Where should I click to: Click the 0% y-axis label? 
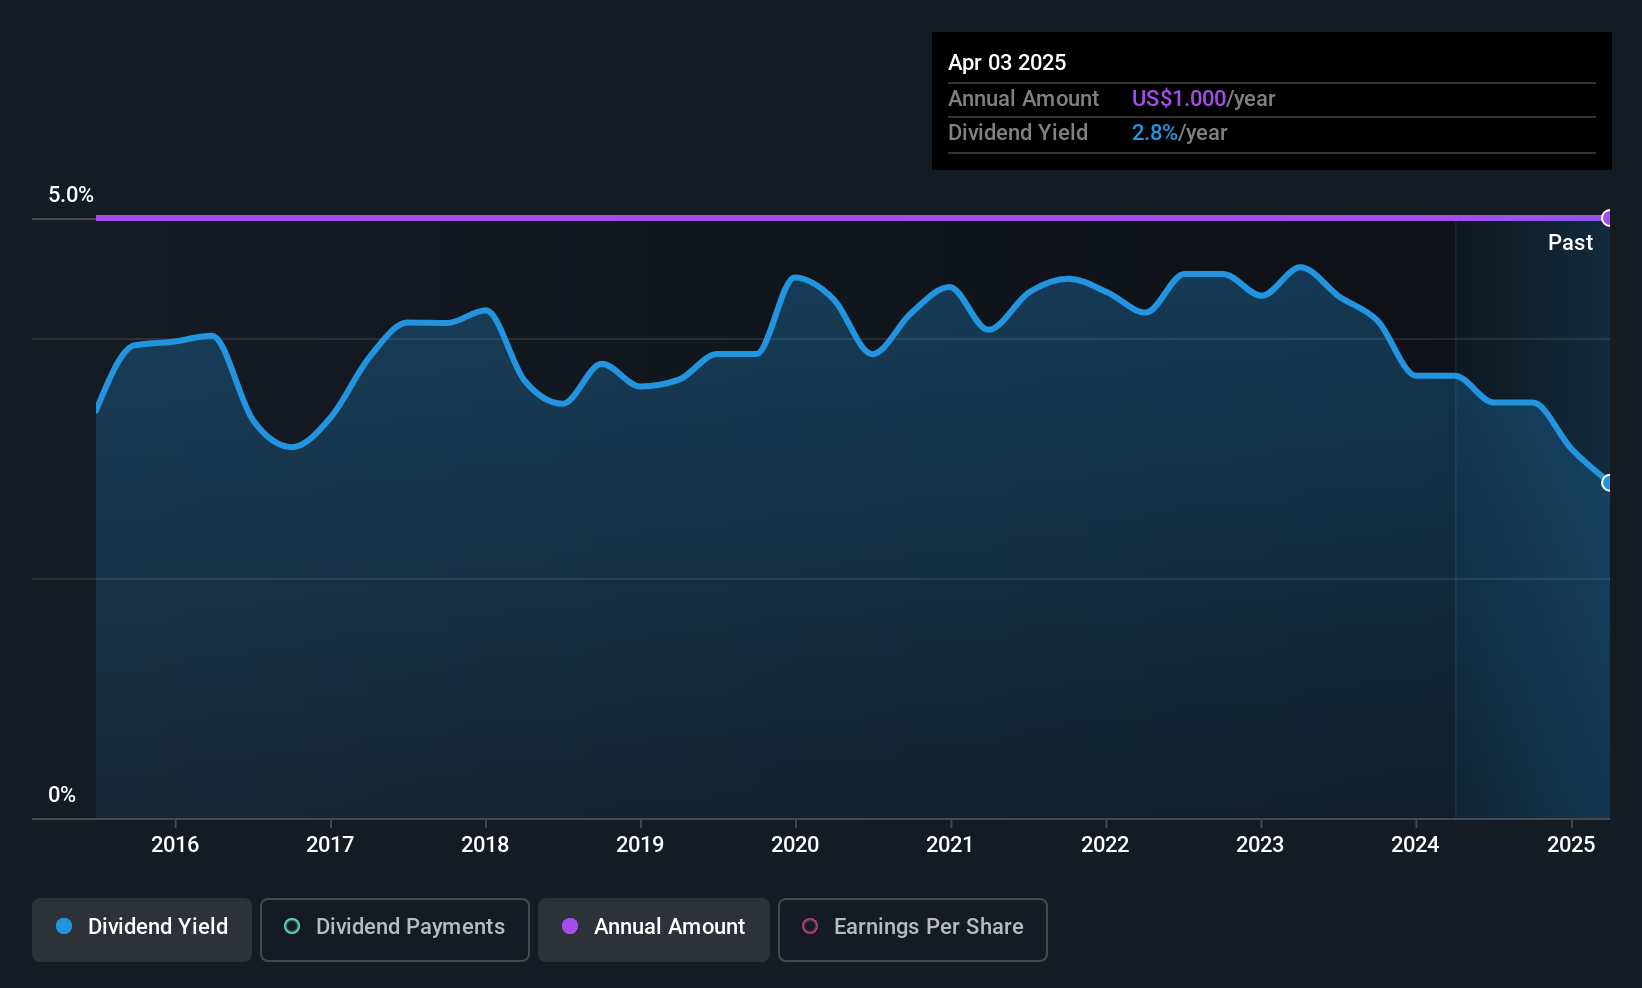62,794
